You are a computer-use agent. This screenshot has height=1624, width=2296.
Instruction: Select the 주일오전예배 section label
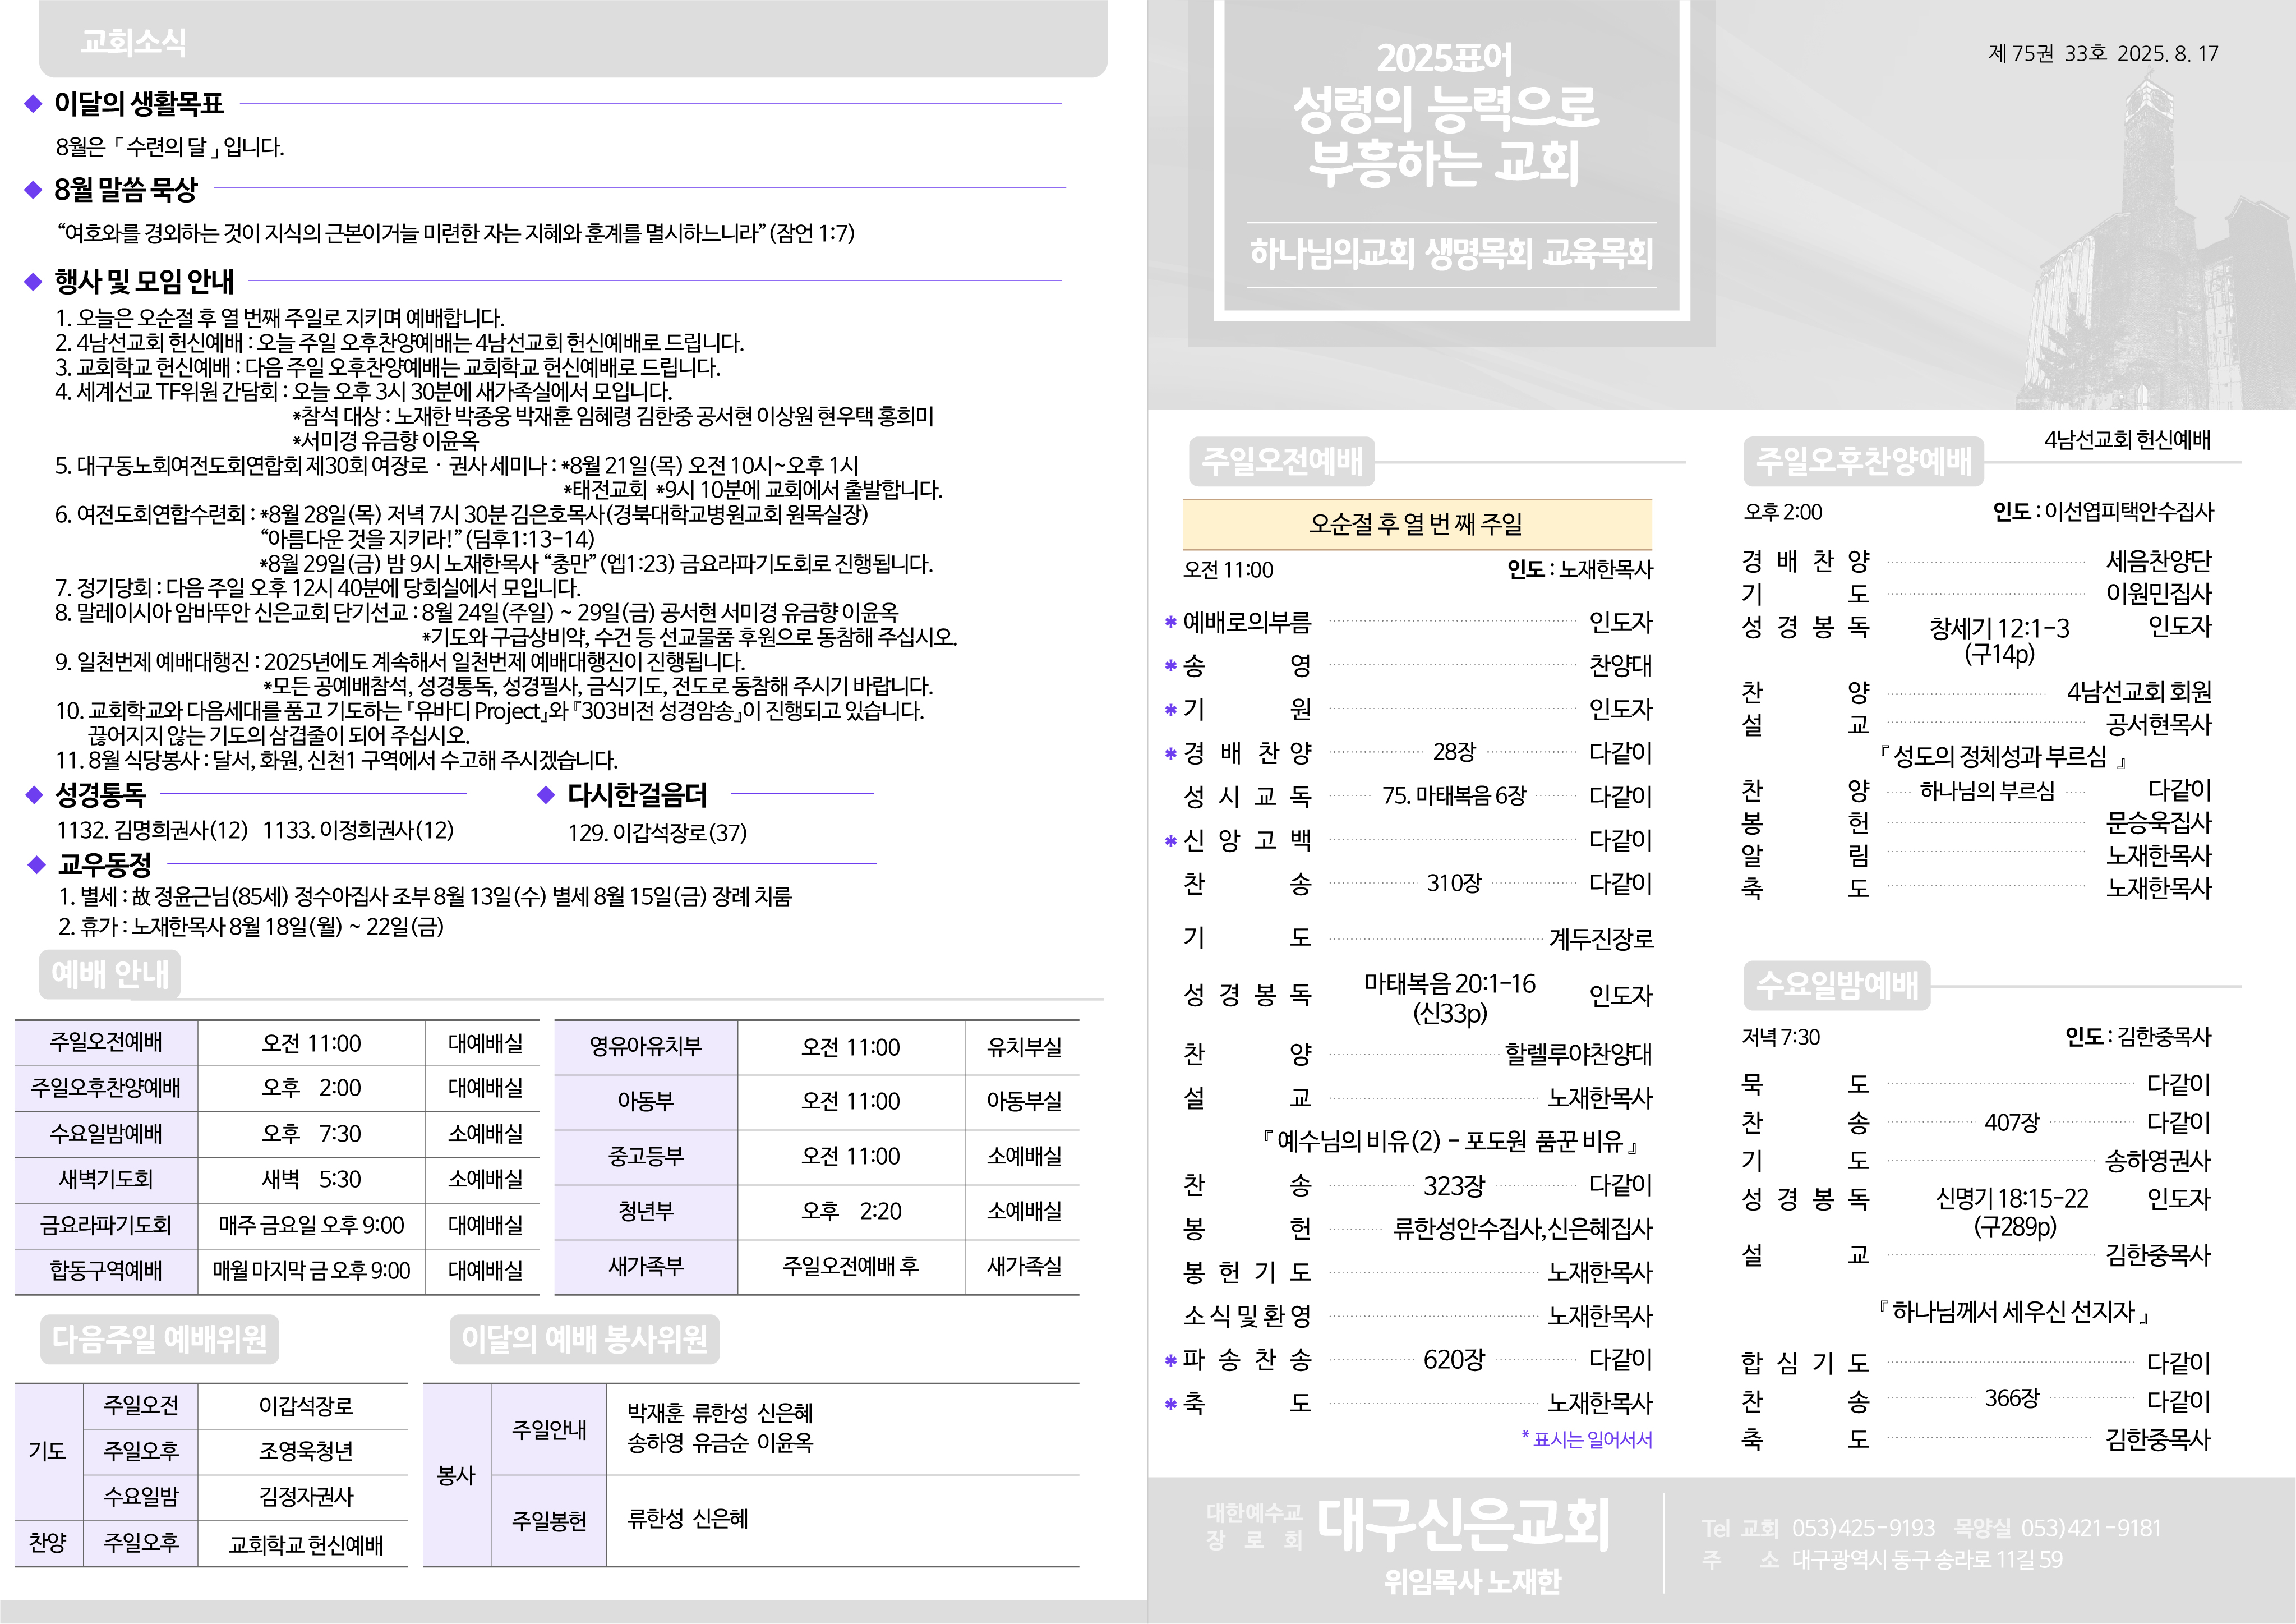point(1282,461)
